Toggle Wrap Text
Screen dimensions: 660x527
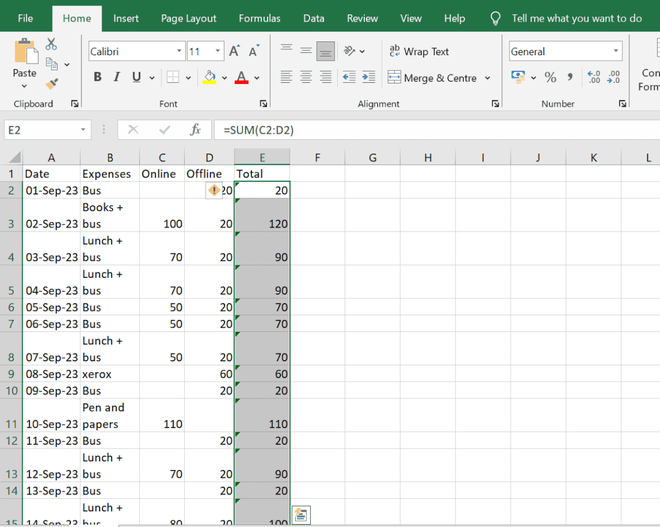(419, 51)
